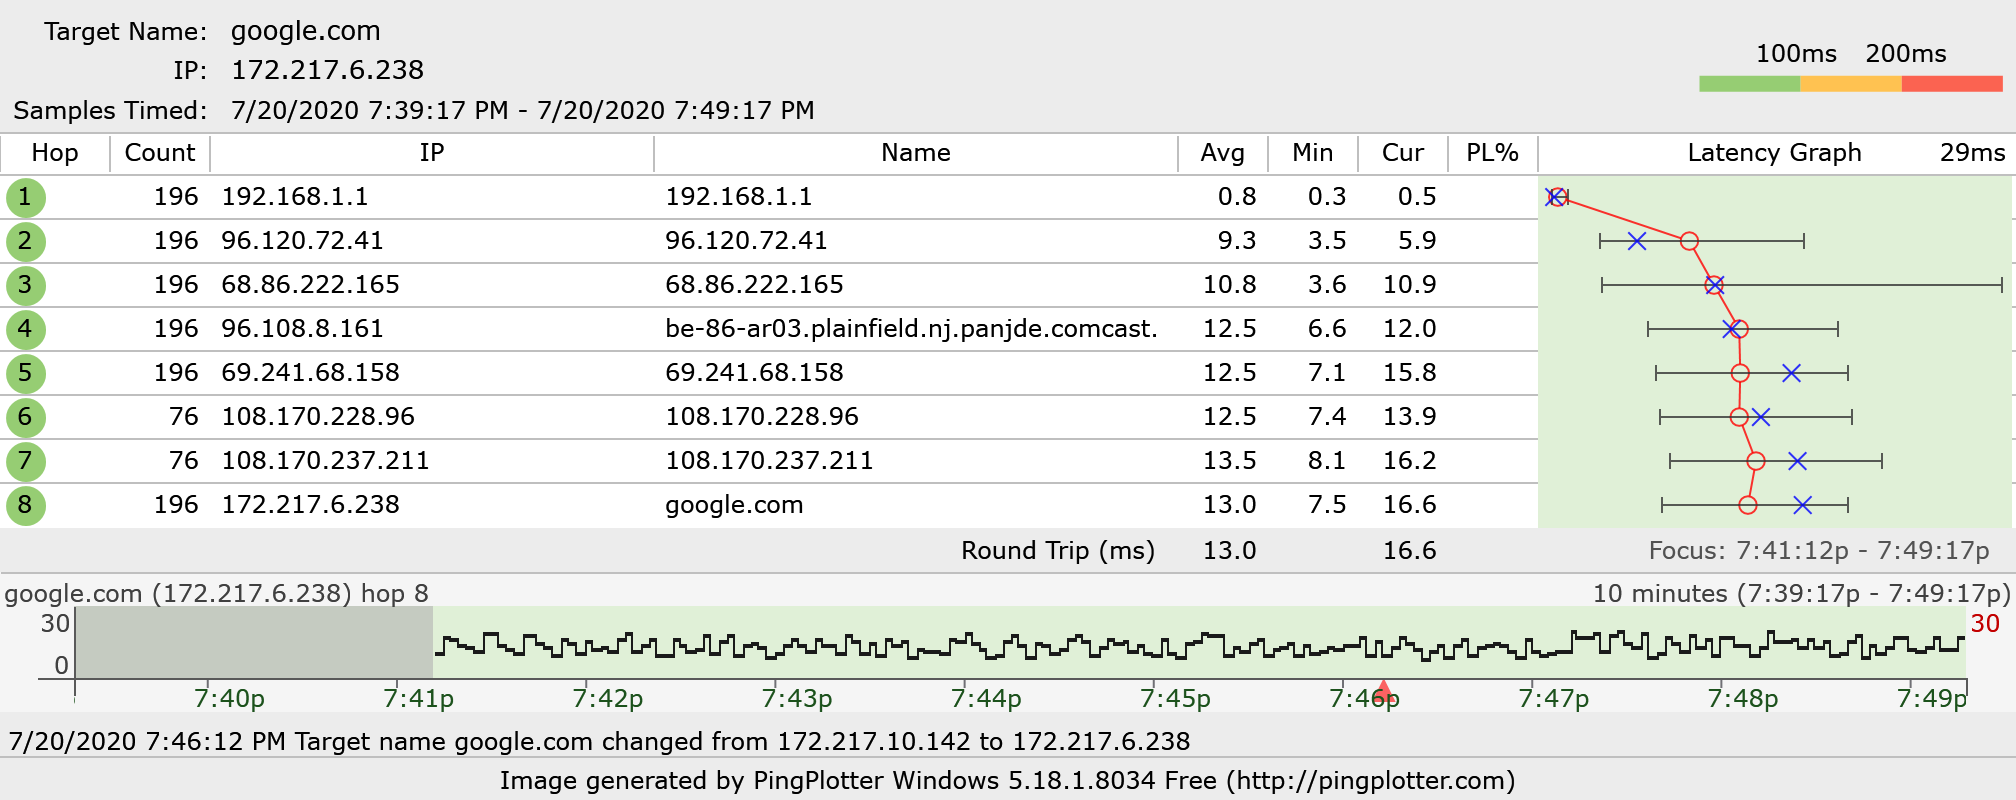Image resolution: width=2016 pixels, height=800 pixels.
Task: Click the Count column header
Action: [160, 153]
